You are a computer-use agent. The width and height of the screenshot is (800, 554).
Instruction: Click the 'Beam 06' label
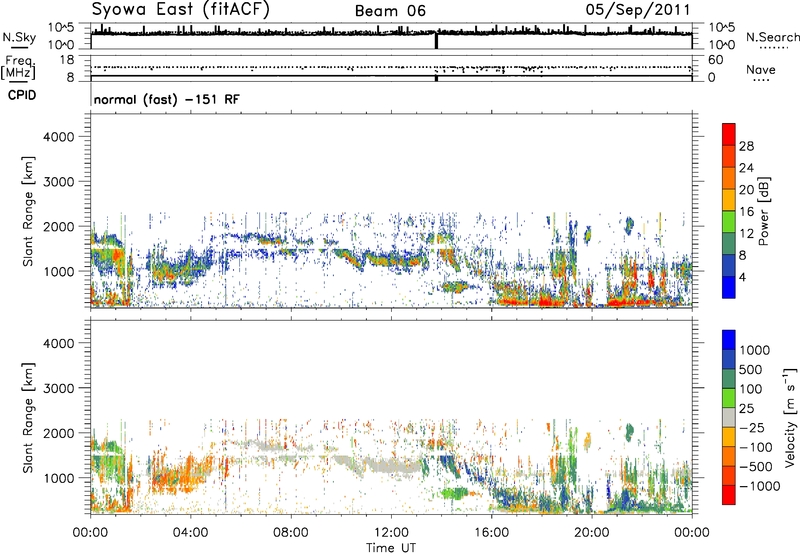coord(390,11)
